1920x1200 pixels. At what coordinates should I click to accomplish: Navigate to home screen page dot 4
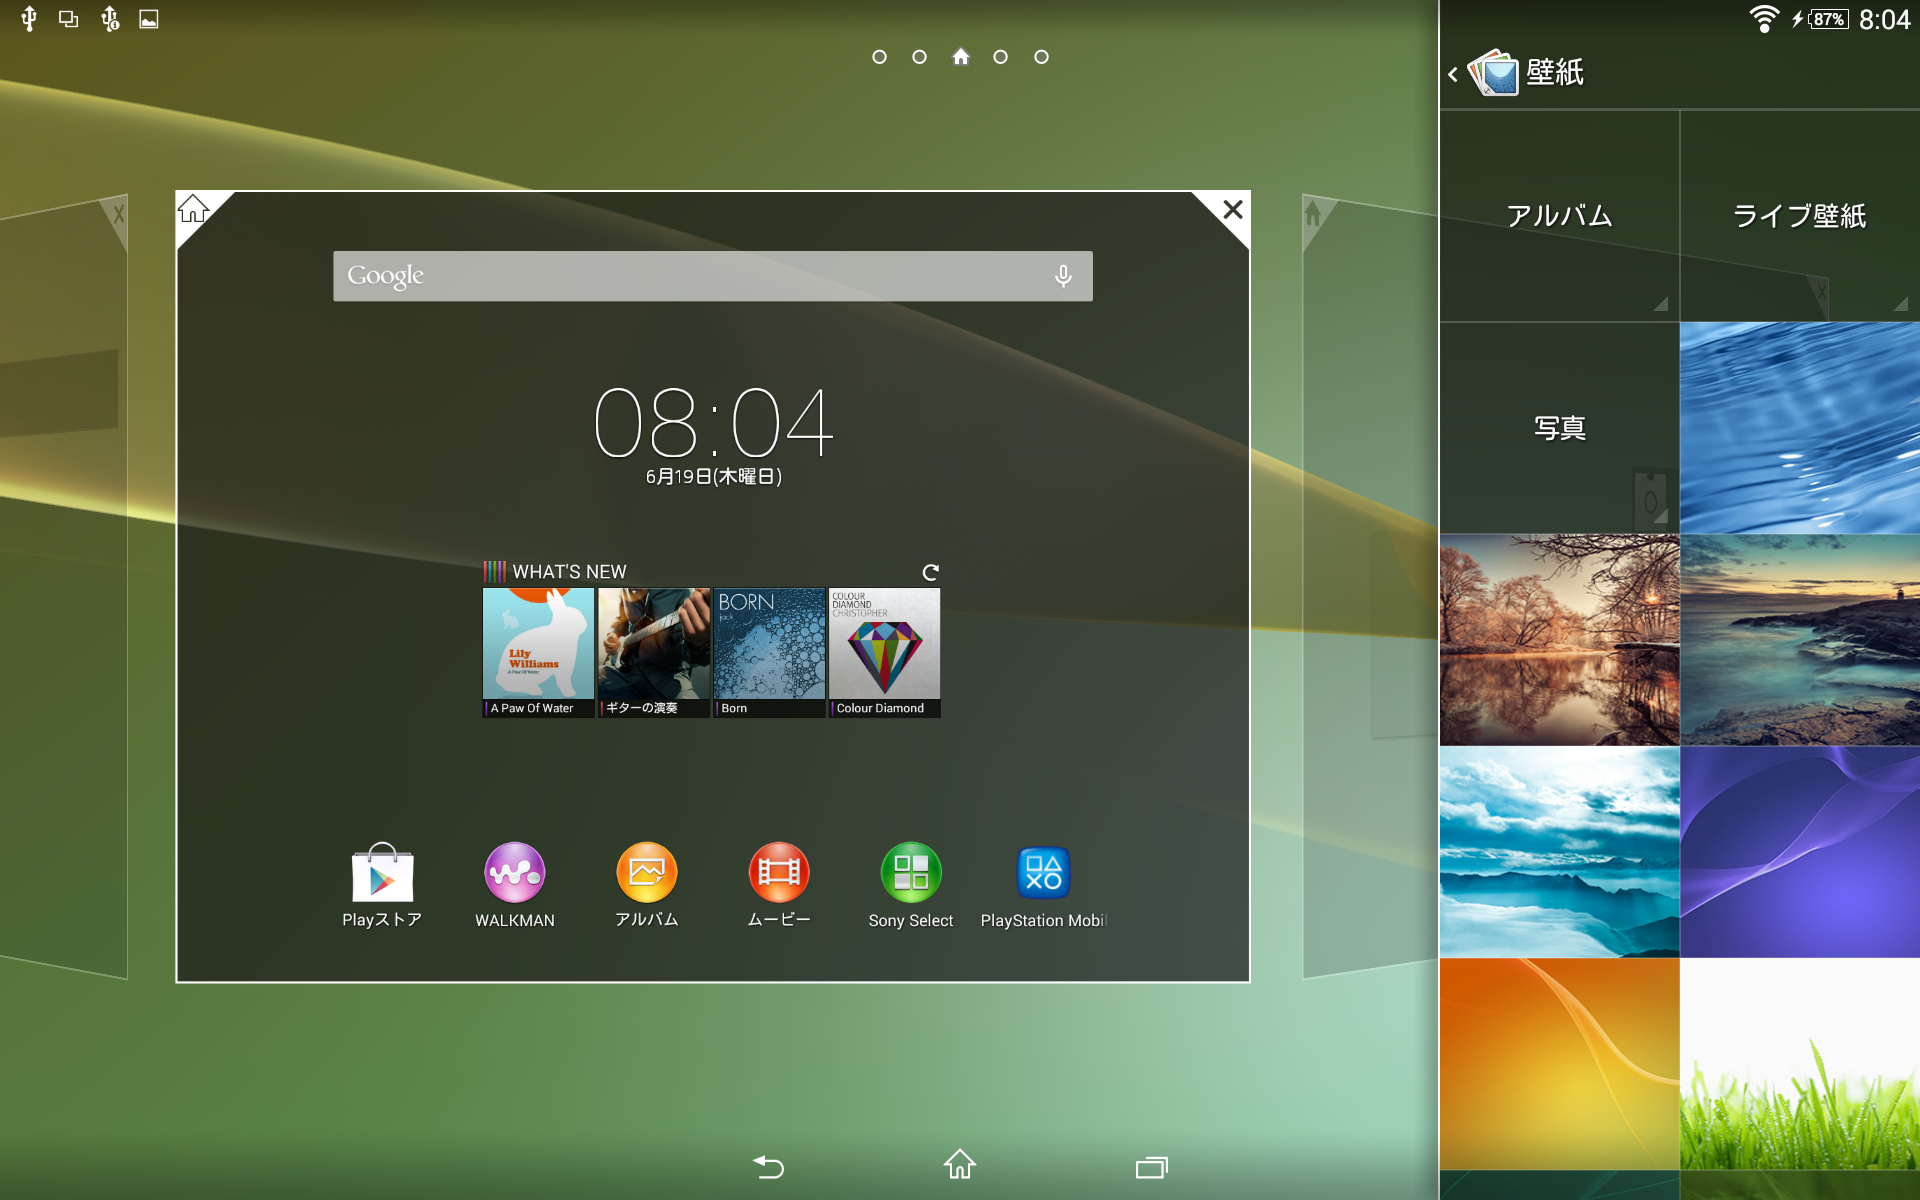click(x=1002, y=57)
